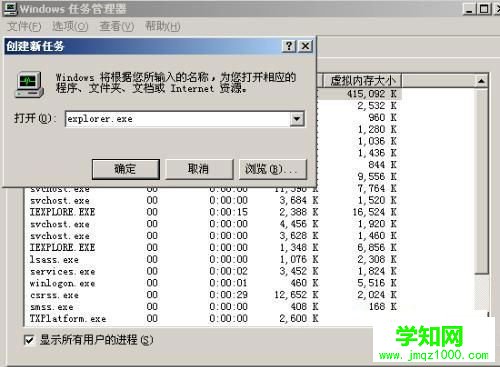This screenshot has width=500, height=367.
Task: Click the 6,856 K virtual memory value
Action: [x=377, y=248]
